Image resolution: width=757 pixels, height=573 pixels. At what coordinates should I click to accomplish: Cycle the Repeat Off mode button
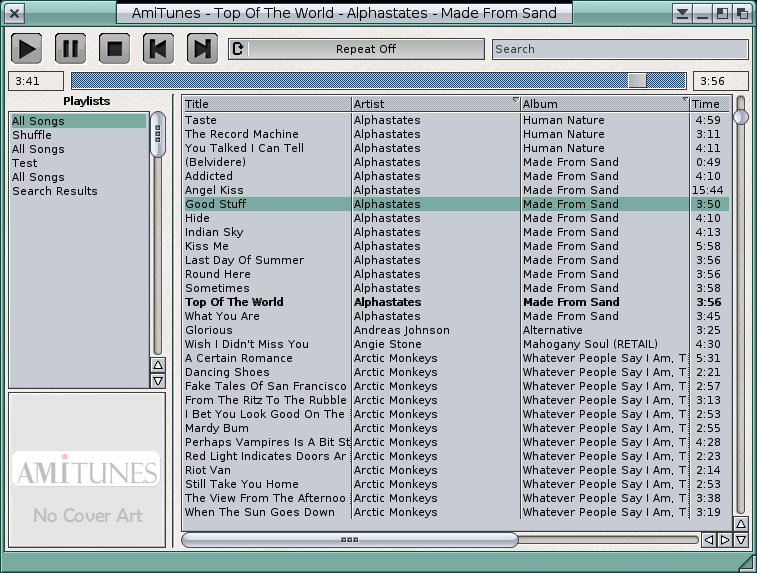click(x=356, y=49)
